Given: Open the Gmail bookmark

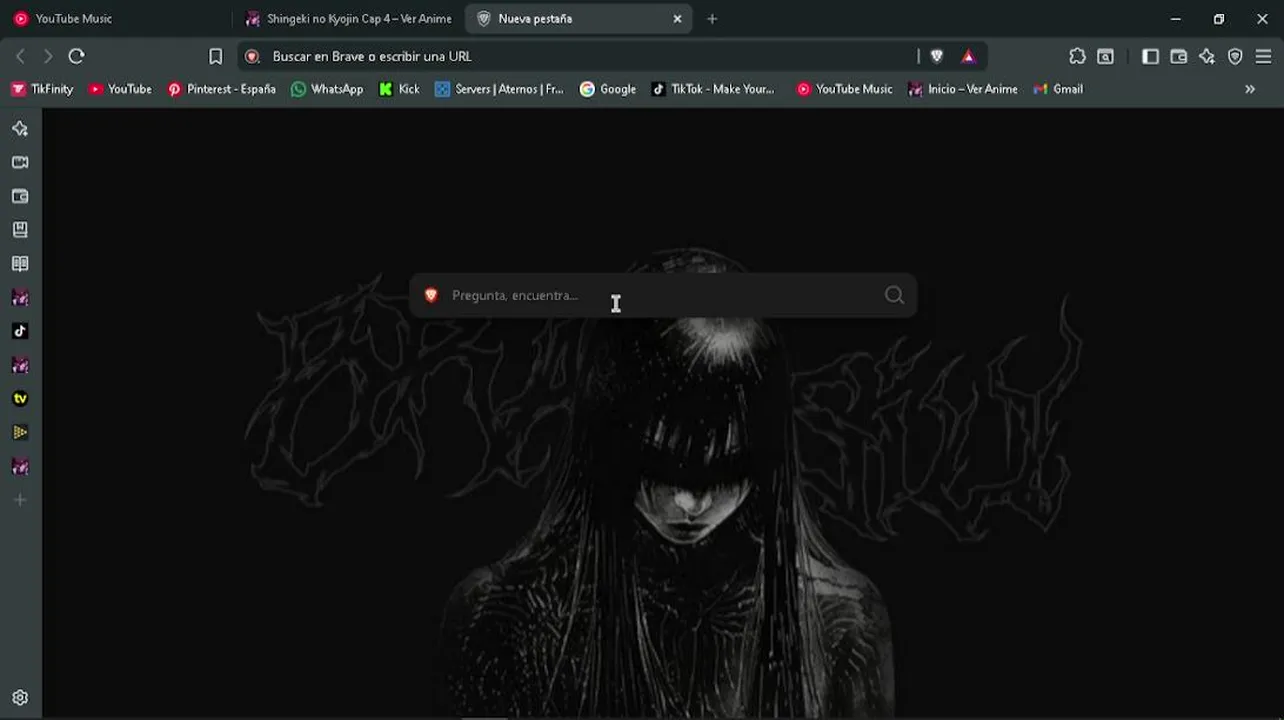Looking at the screenshot, I should tap(1058, 89).
